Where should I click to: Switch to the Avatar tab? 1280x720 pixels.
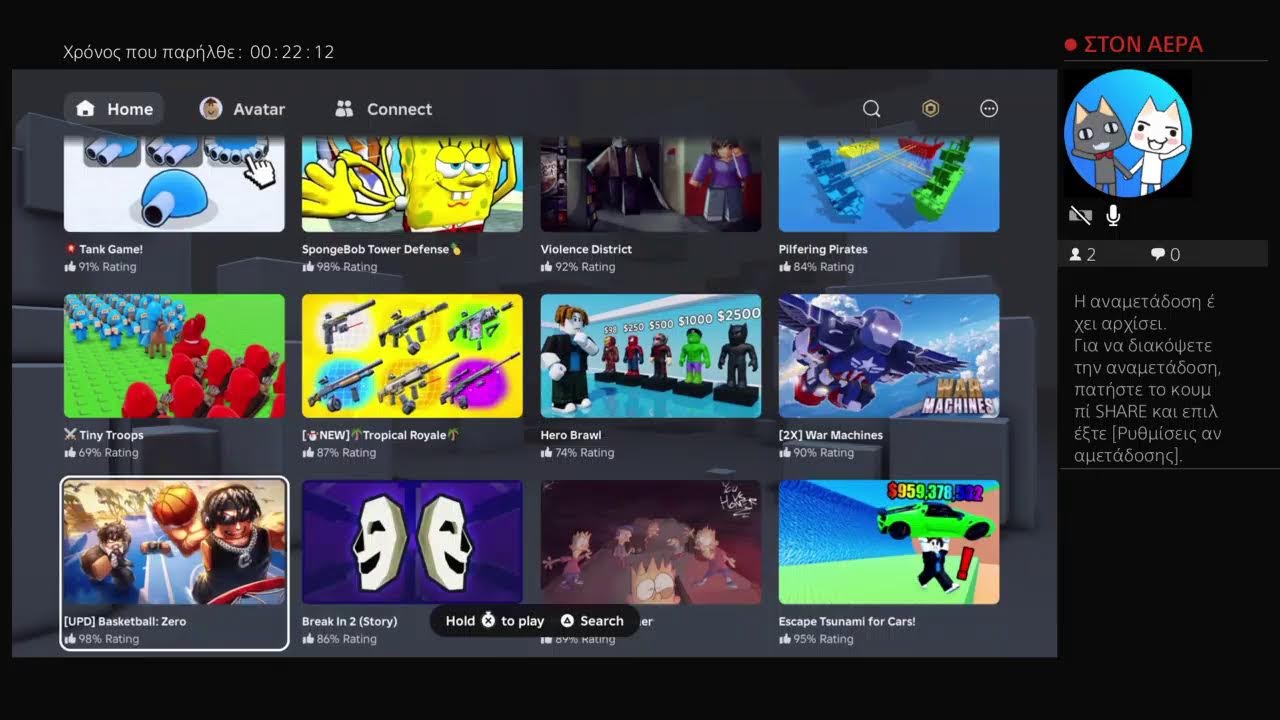click(243, 109)
